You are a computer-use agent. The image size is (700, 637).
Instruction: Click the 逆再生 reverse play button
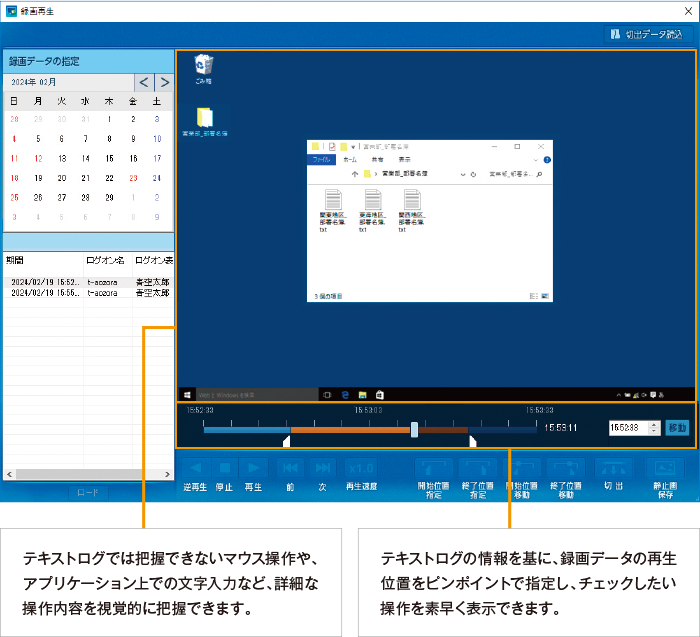[195, 468]
